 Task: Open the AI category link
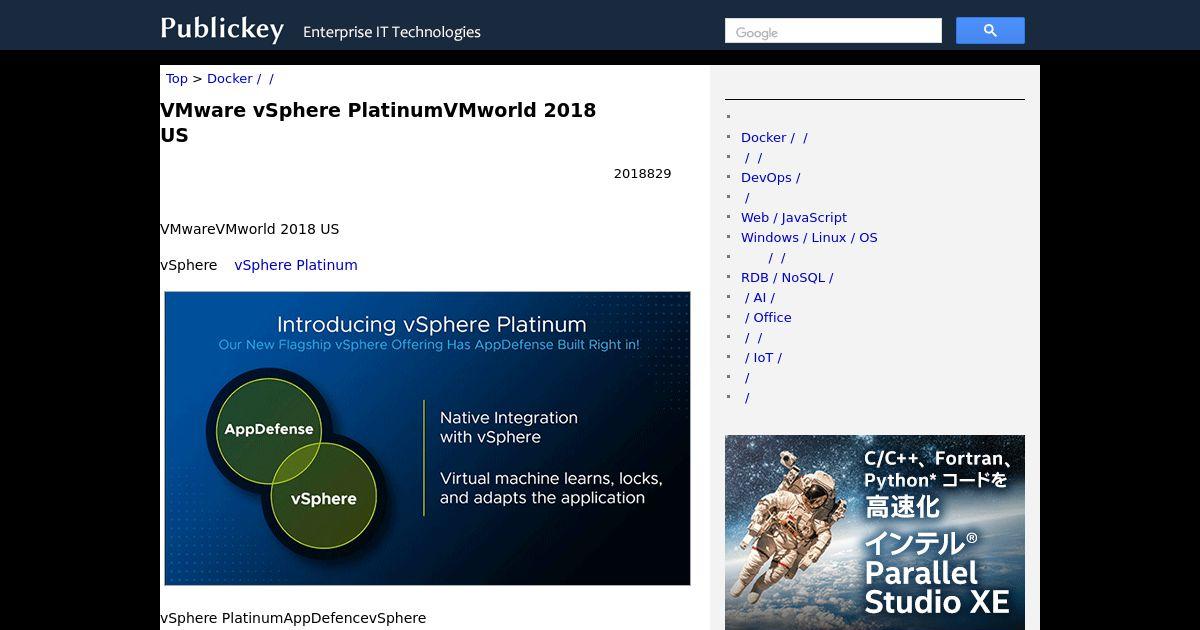(x=759, y=298)
